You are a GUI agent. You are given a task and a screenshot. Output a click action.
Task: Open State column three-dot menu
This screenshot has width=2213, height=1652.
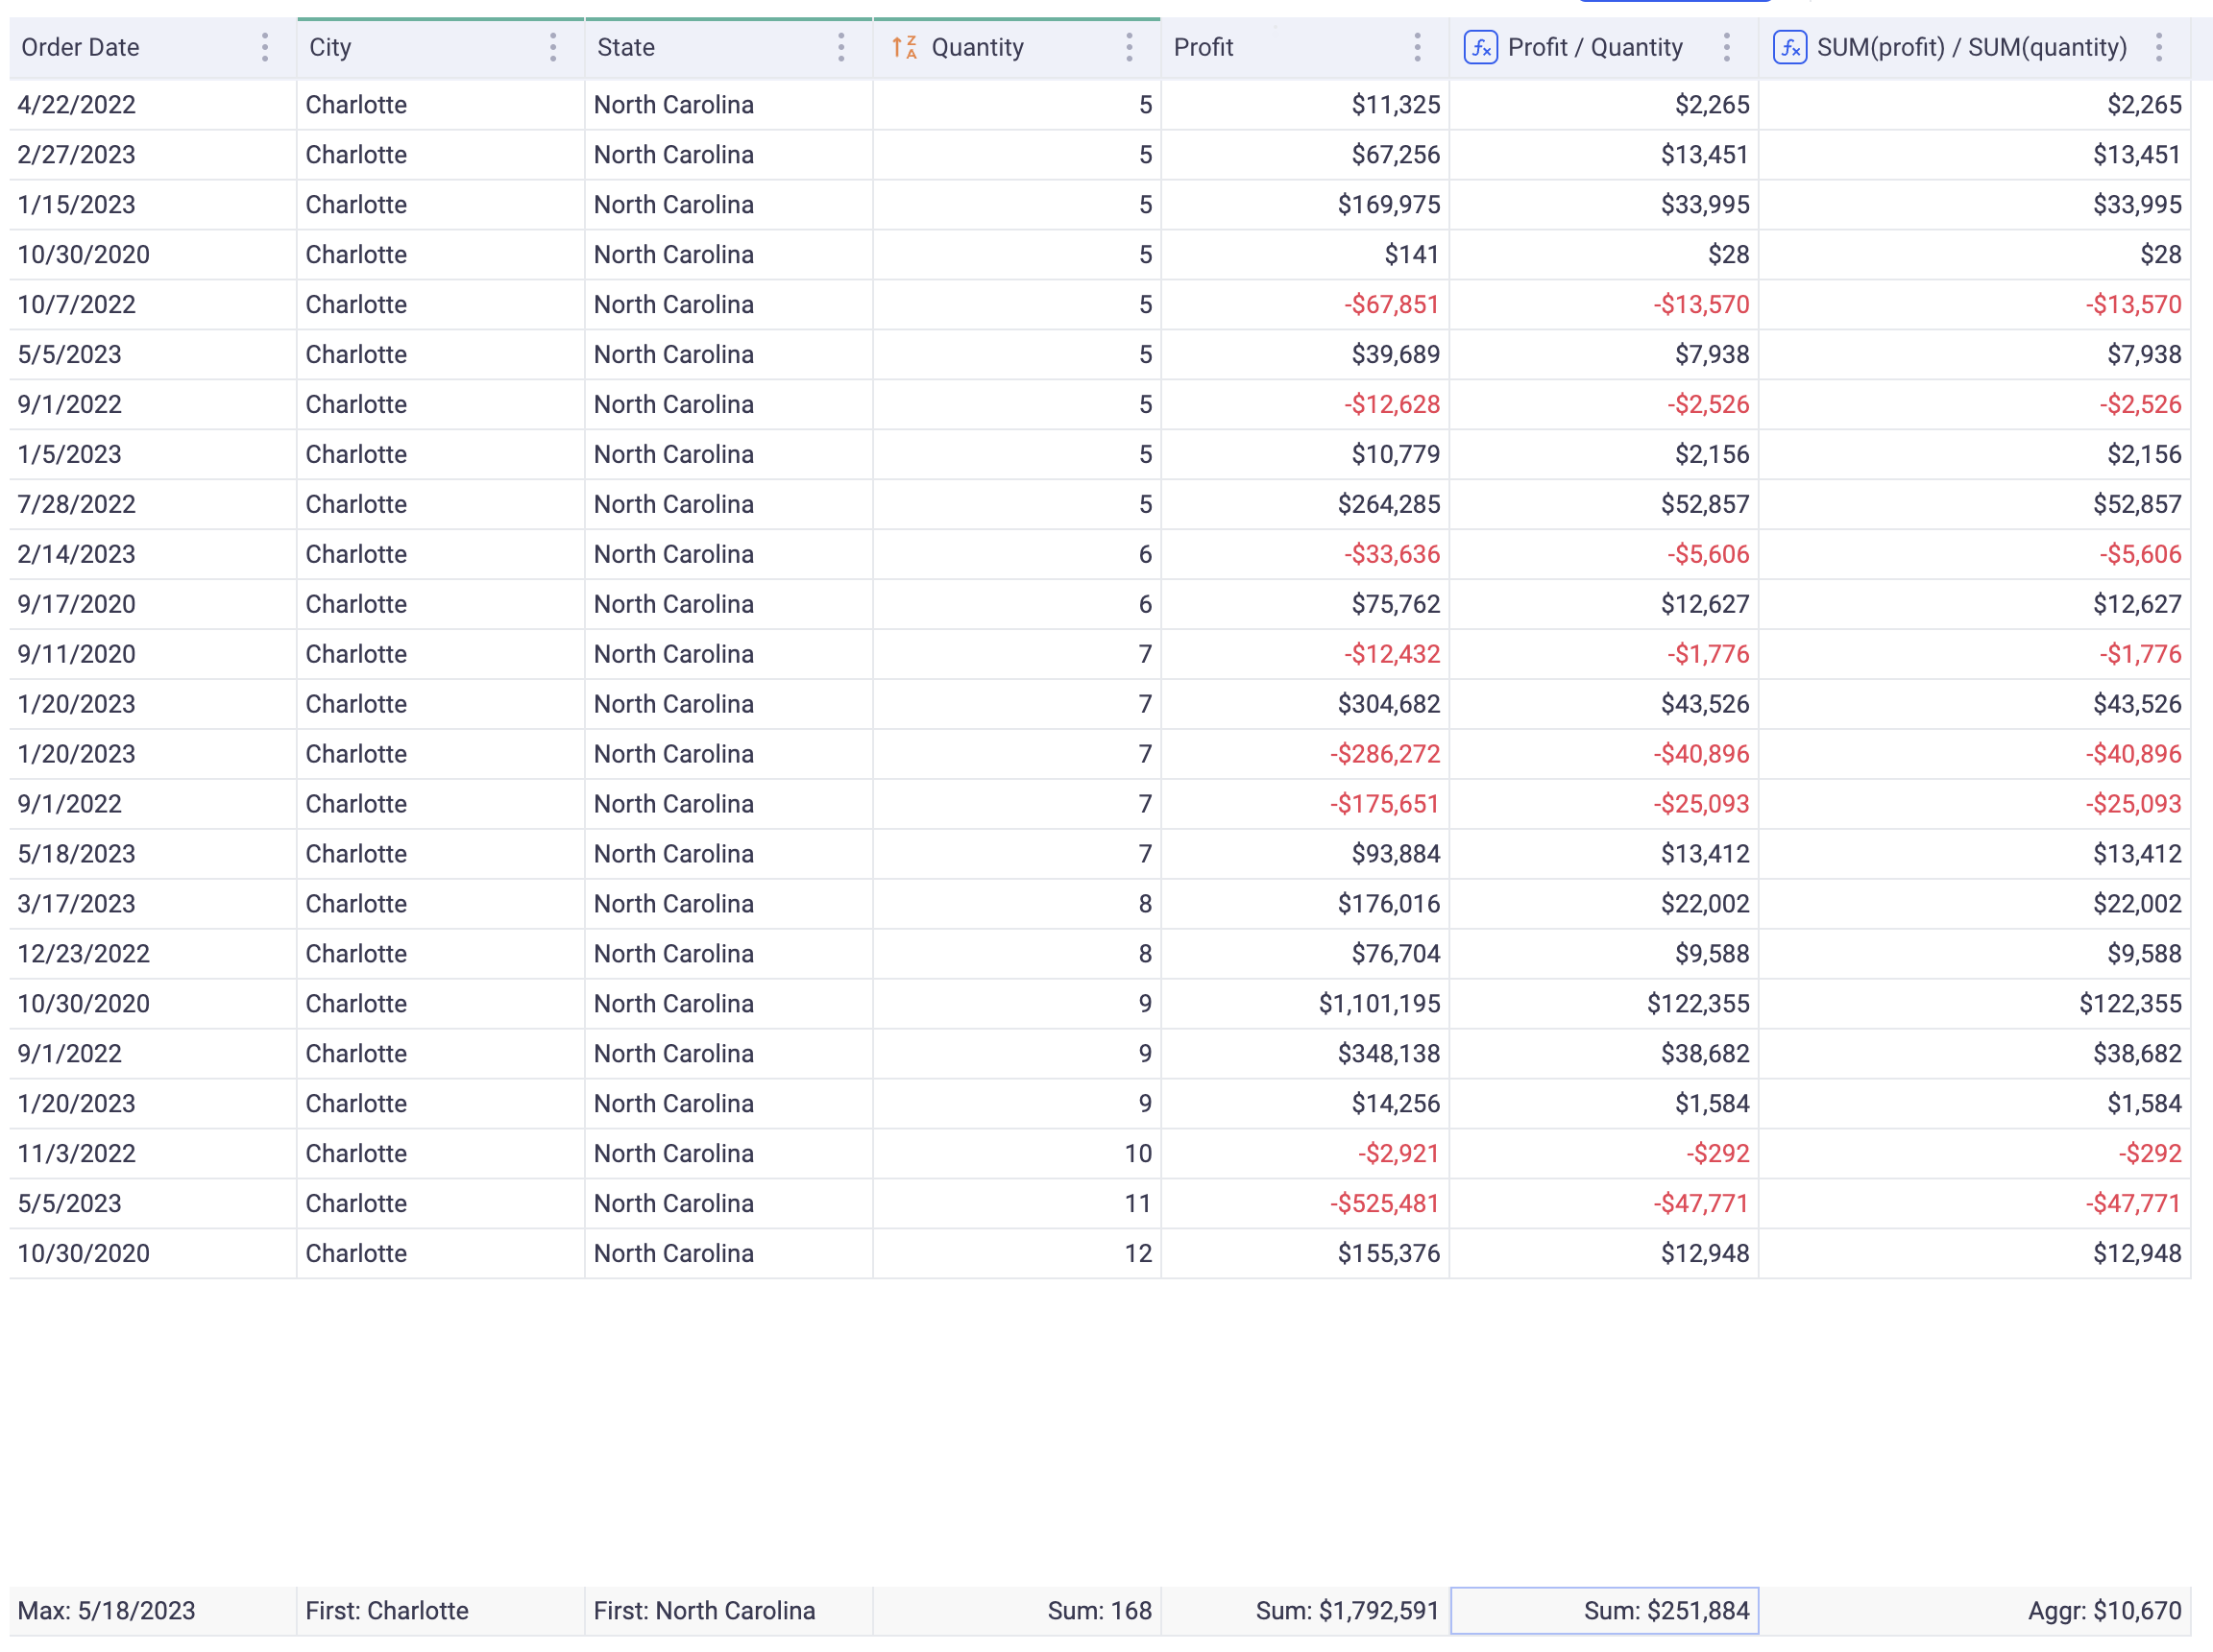click(840, 47)
